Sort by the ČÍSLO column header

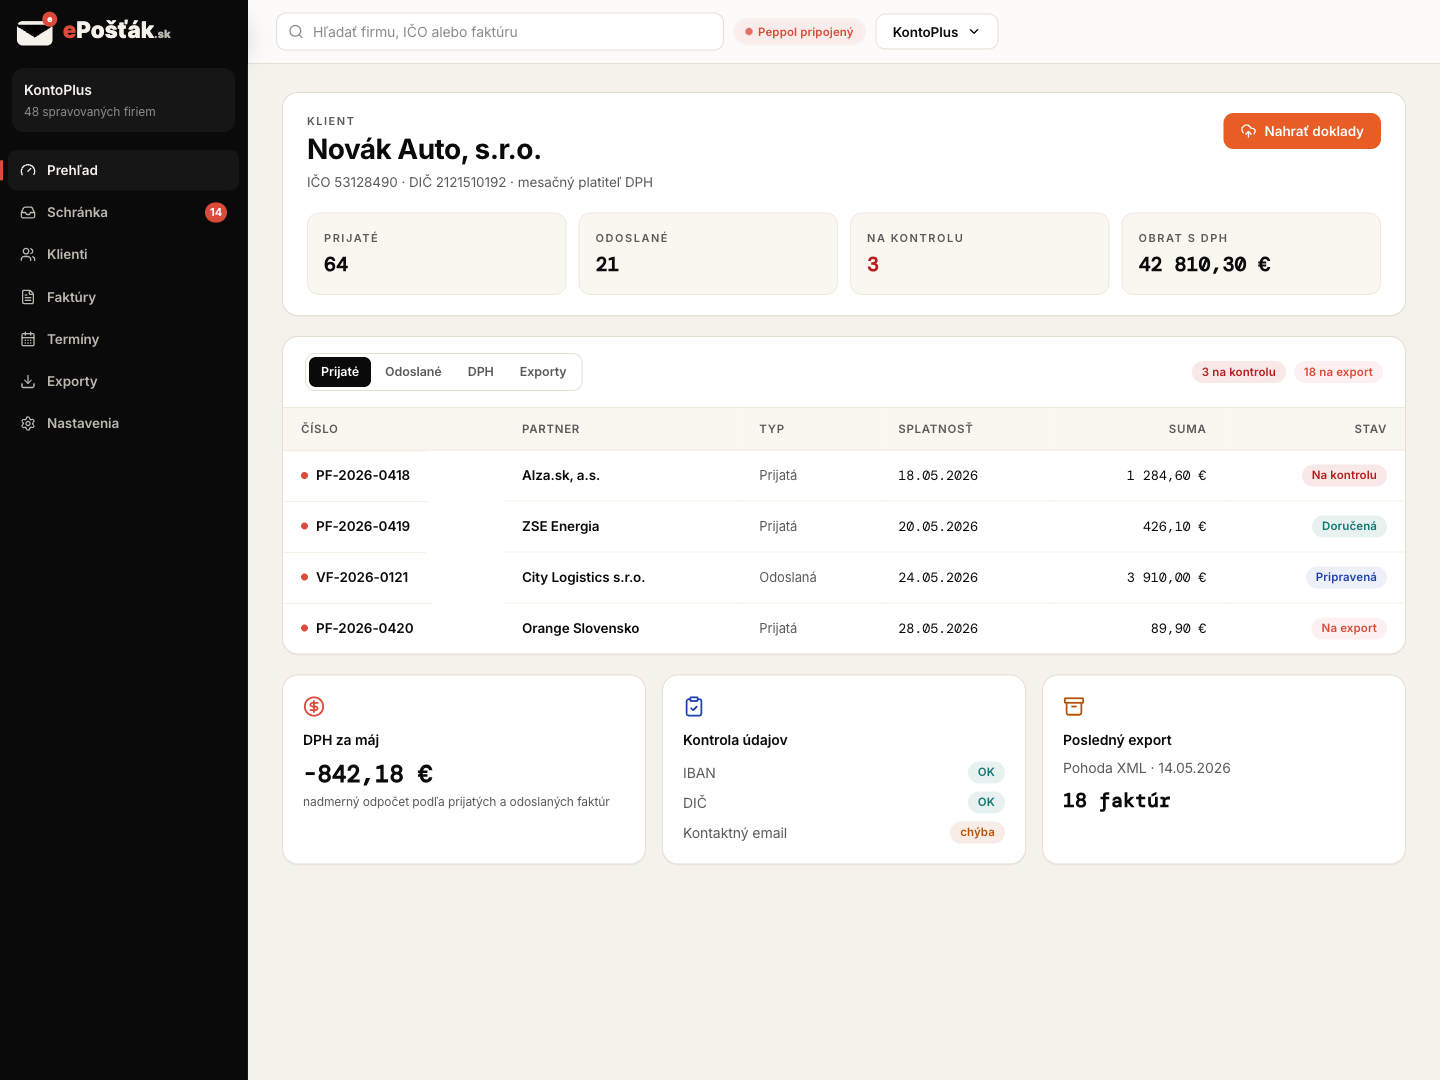pos(320,429)
